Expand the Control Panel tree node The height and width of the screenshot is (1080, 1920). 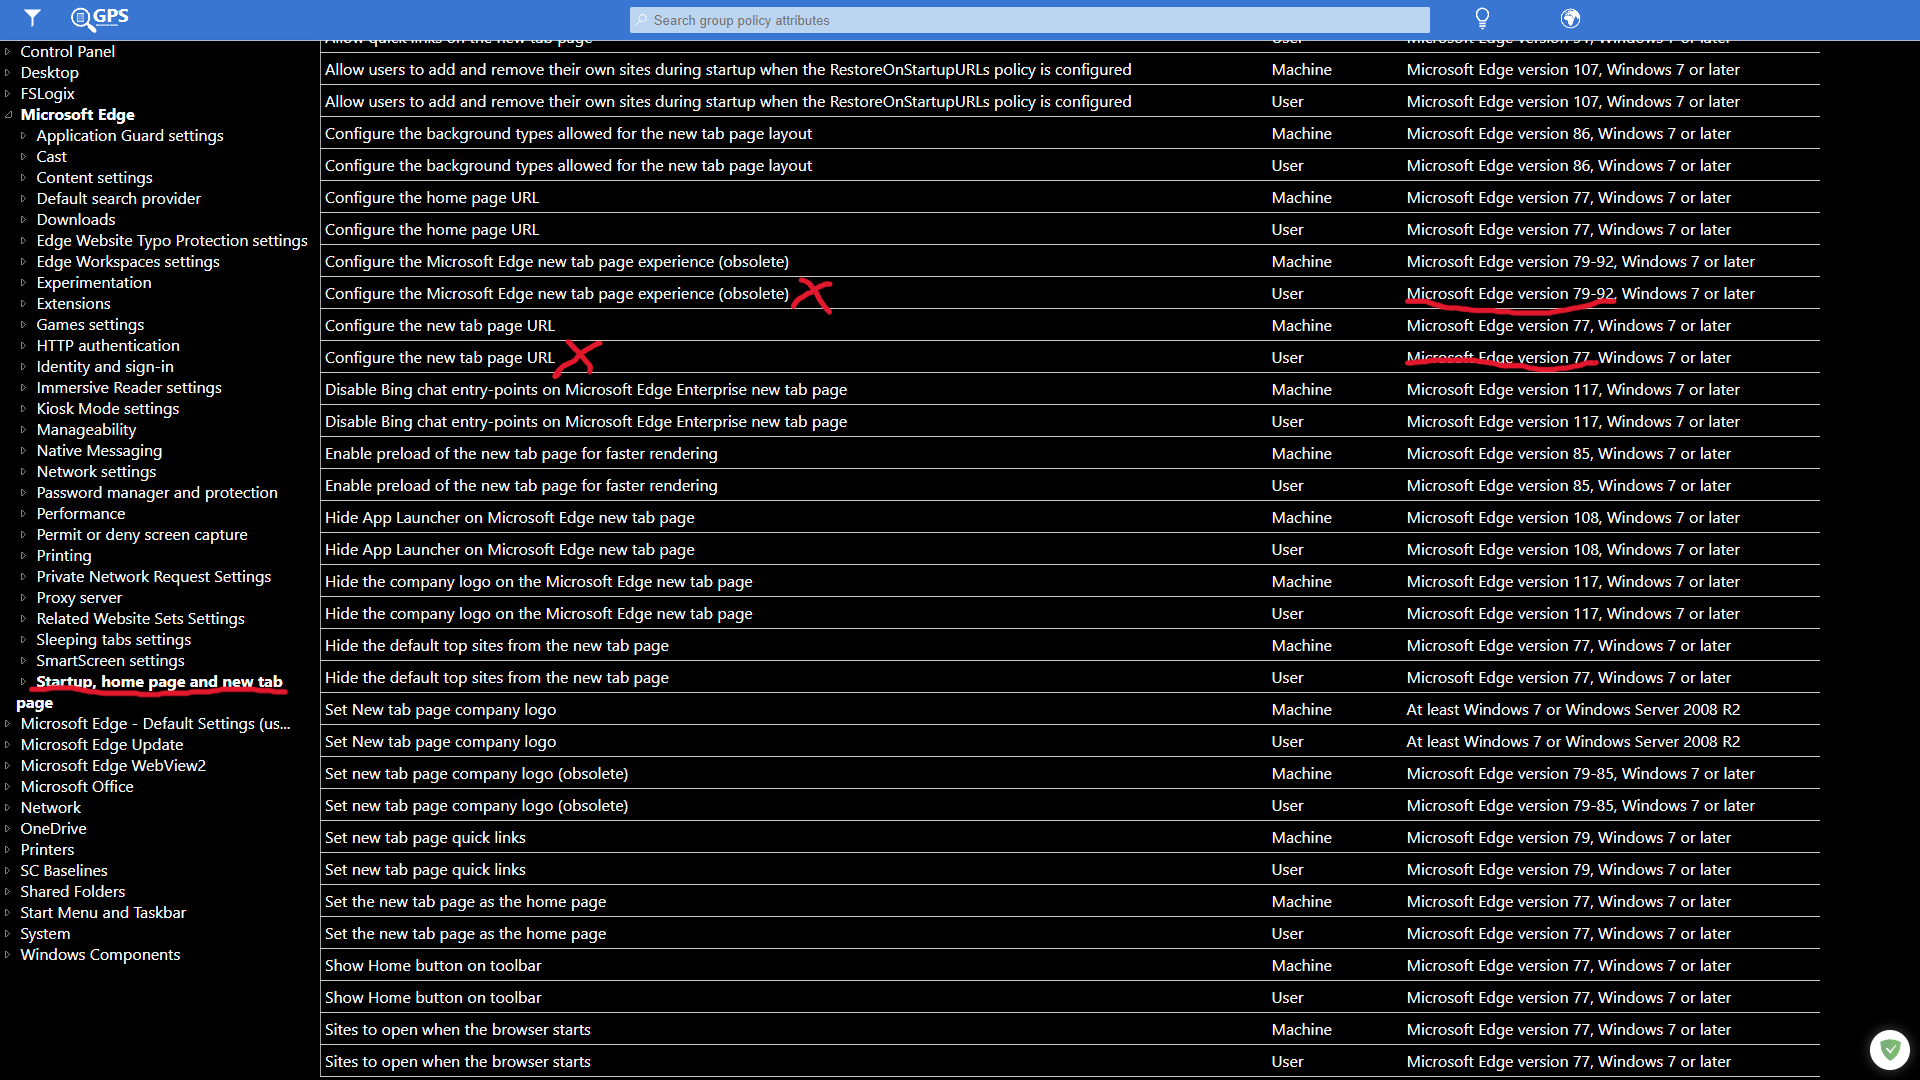[8, 52]
